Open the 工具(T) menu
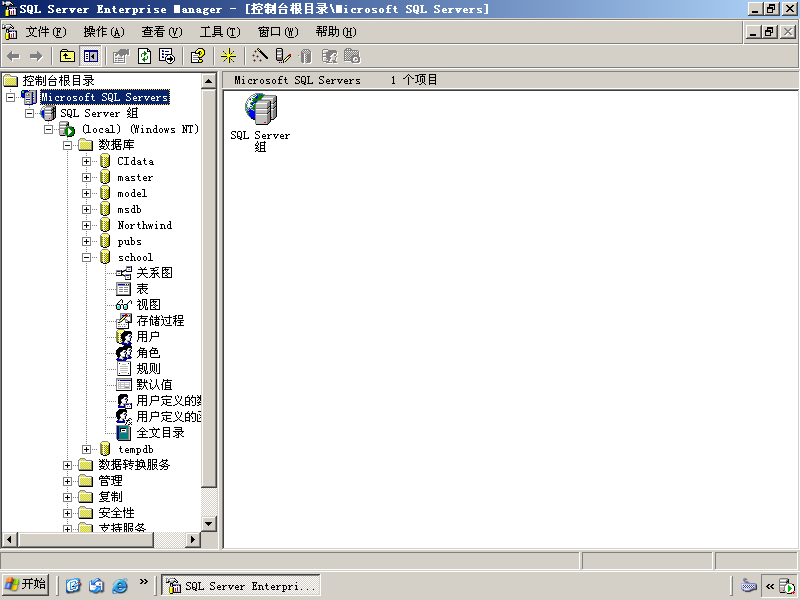The height and width of the screenshot is (600, 800). [220, 32]
